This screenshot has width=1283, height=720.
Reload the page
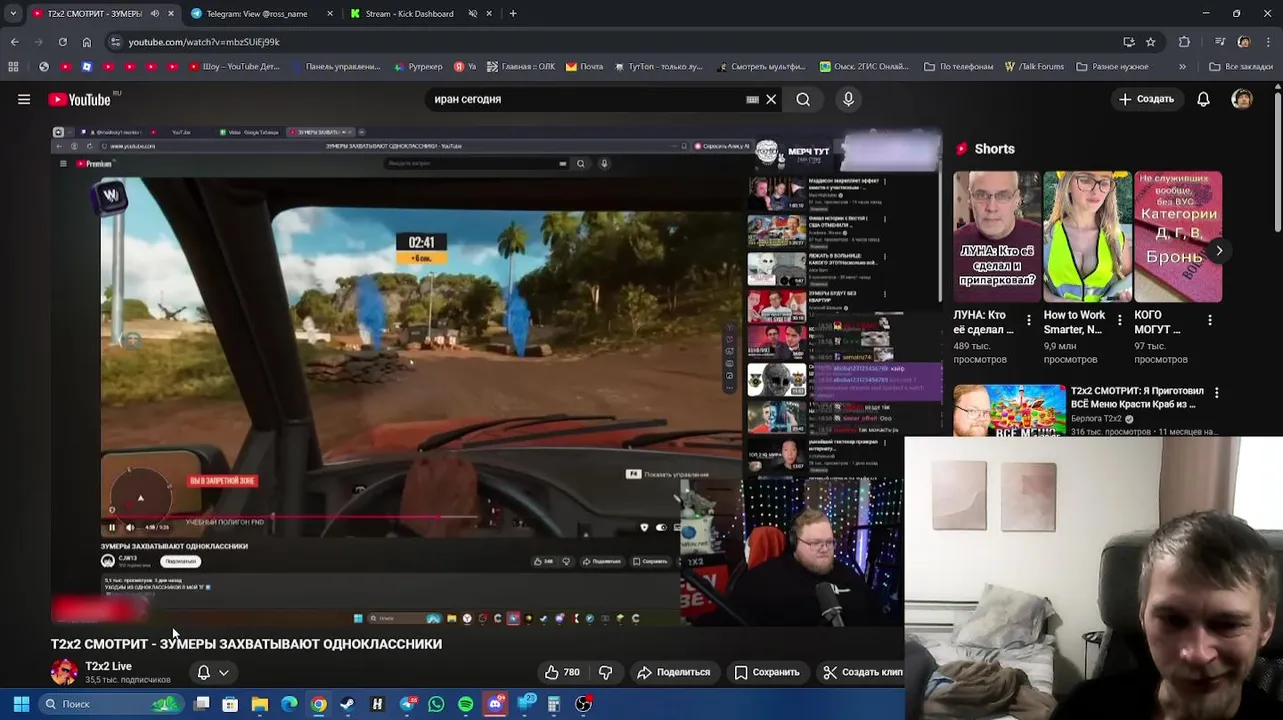coord(62,42)
